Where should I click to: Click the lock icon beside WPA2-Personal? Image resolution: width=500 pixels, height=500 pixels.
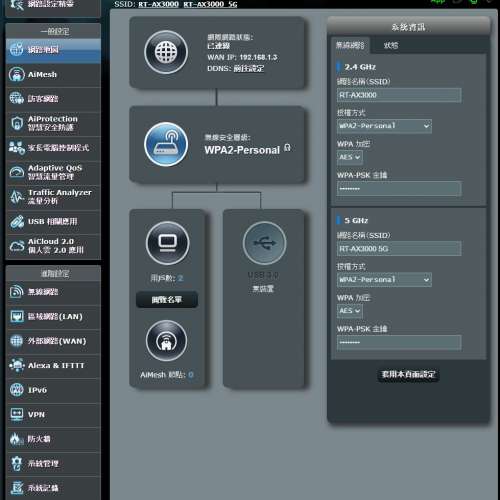point(287,148)
